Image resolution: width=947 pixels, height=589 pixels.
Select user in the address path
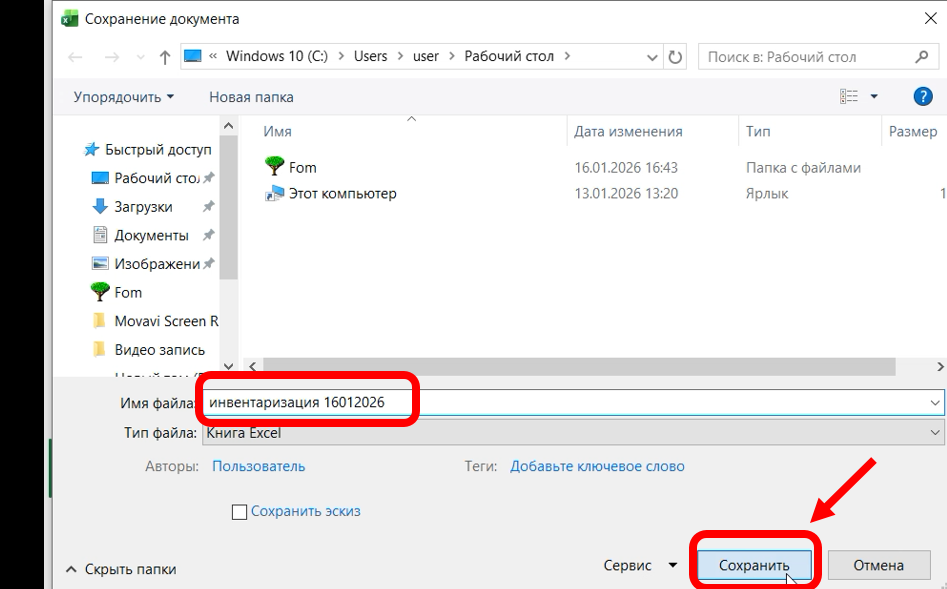point(426,56)
